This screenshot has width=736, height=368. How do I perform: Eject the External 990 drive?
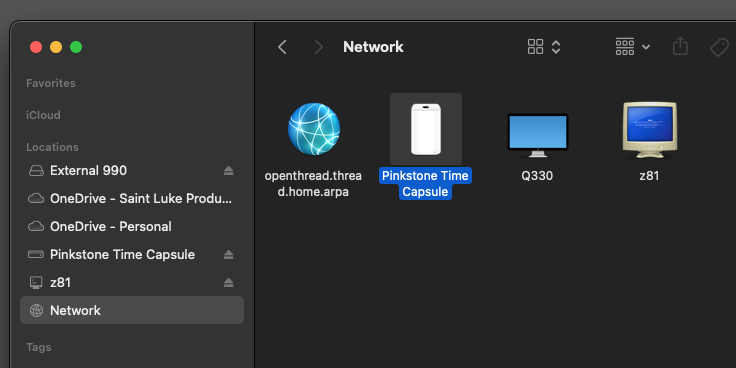[x=229, y=170]
